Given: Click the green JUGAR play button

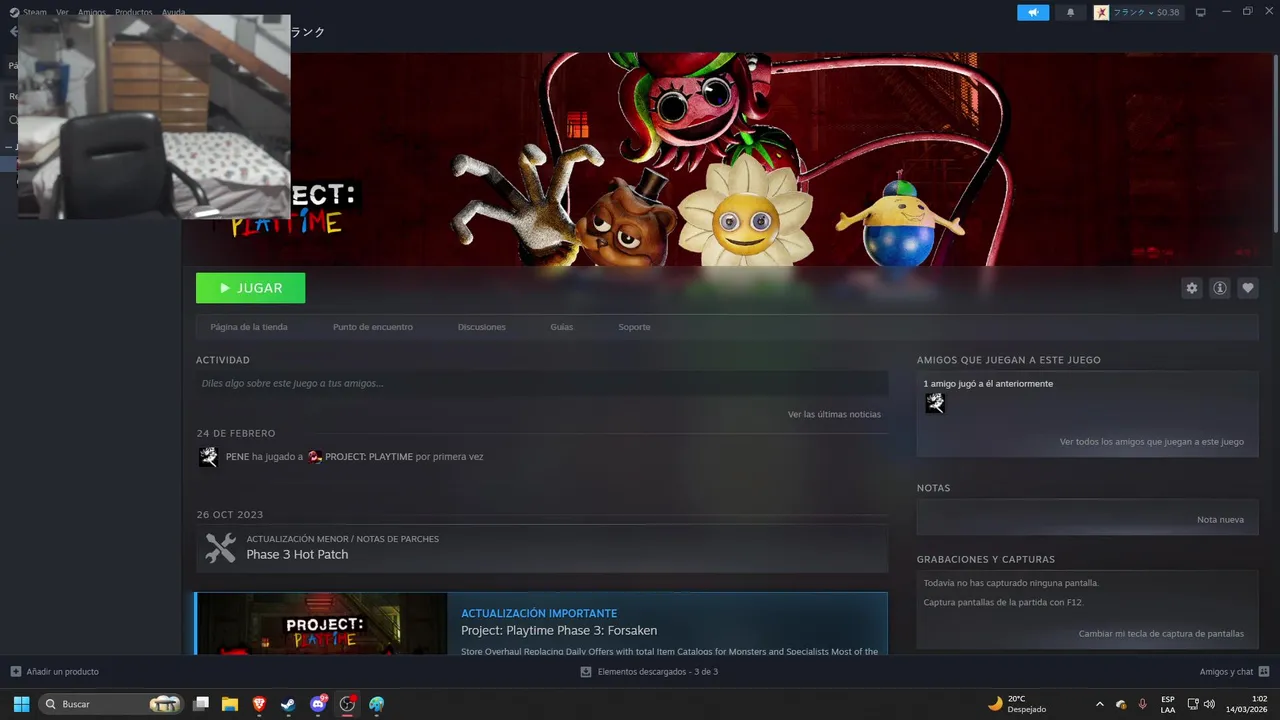Looking at the screenshot, I should click(250, 288).
